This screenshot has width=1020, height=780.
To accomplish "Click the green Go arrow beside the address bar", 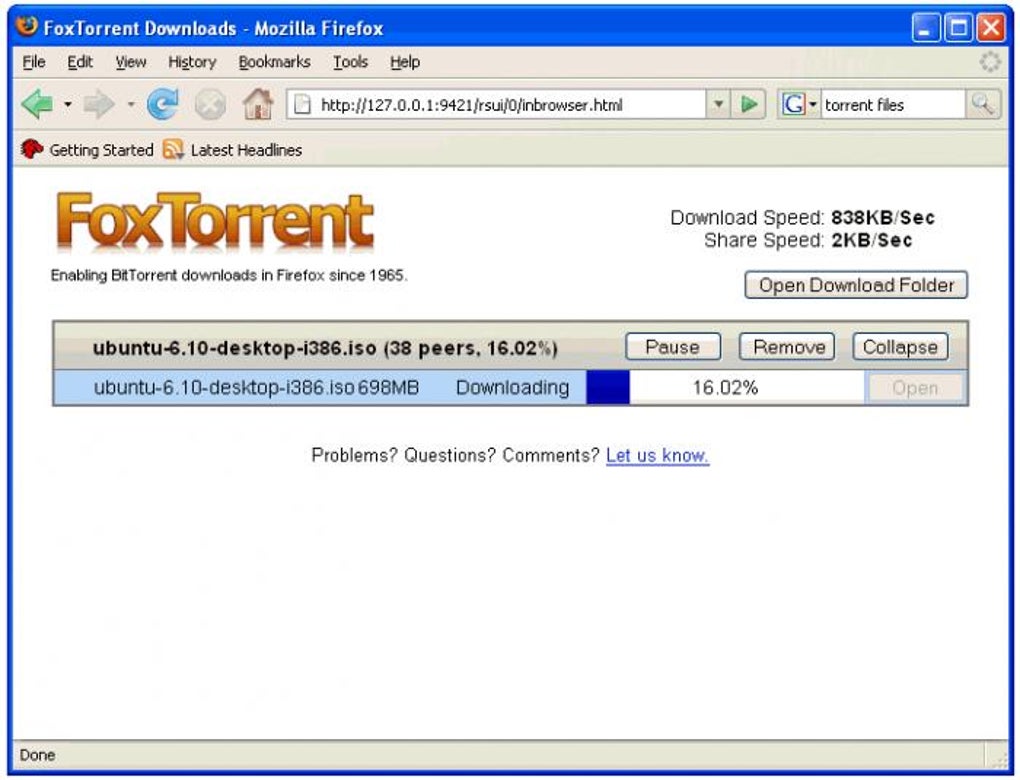I will click(x=749, y=104).
